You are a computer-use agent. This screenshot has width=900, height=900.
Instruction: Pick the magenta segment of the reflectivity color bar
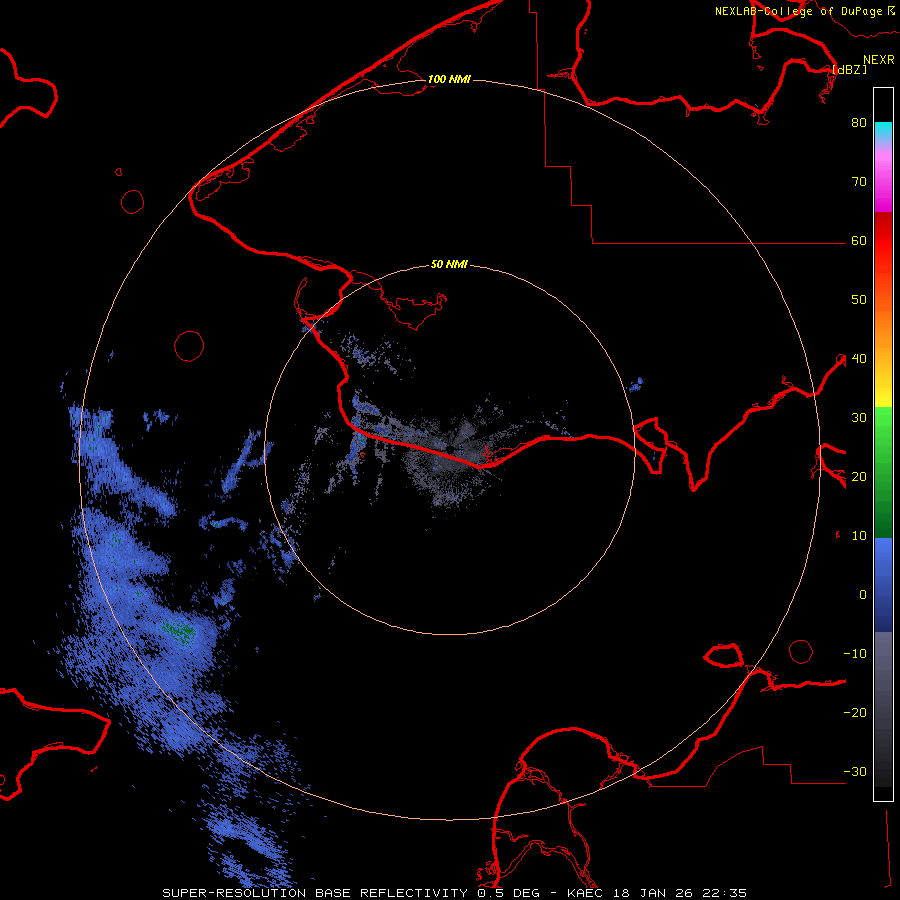pos(883,183)
